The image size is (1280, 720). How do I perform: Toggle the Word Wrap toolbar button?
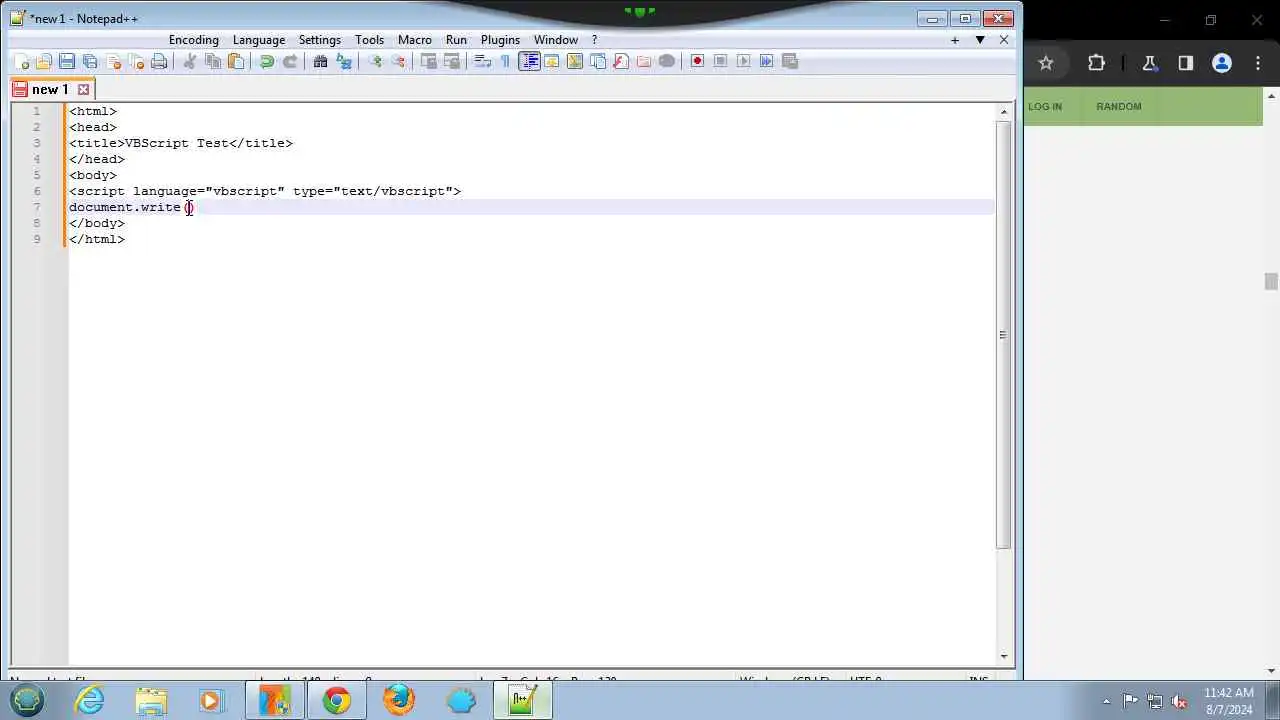482,61
